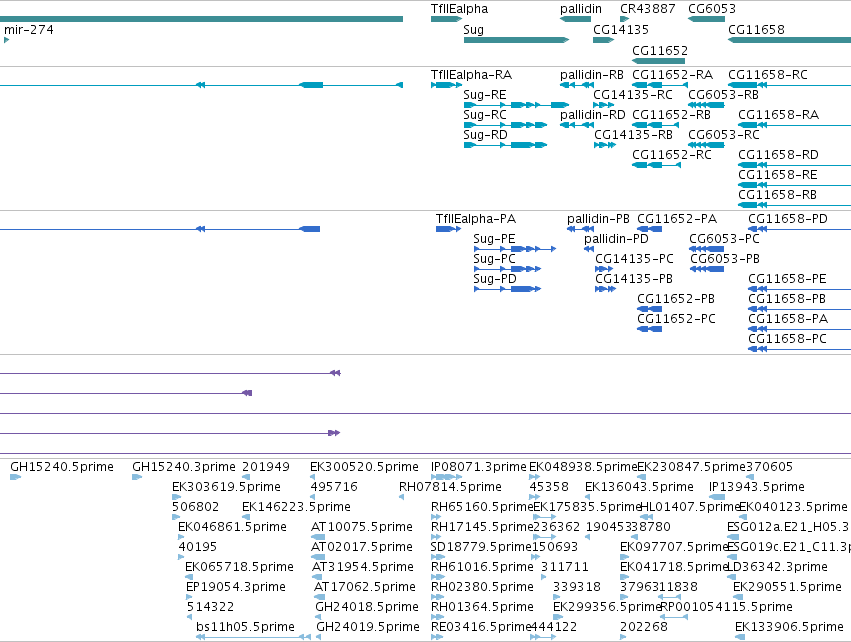Select EK136043.5prime EST label

pos(639,487)
